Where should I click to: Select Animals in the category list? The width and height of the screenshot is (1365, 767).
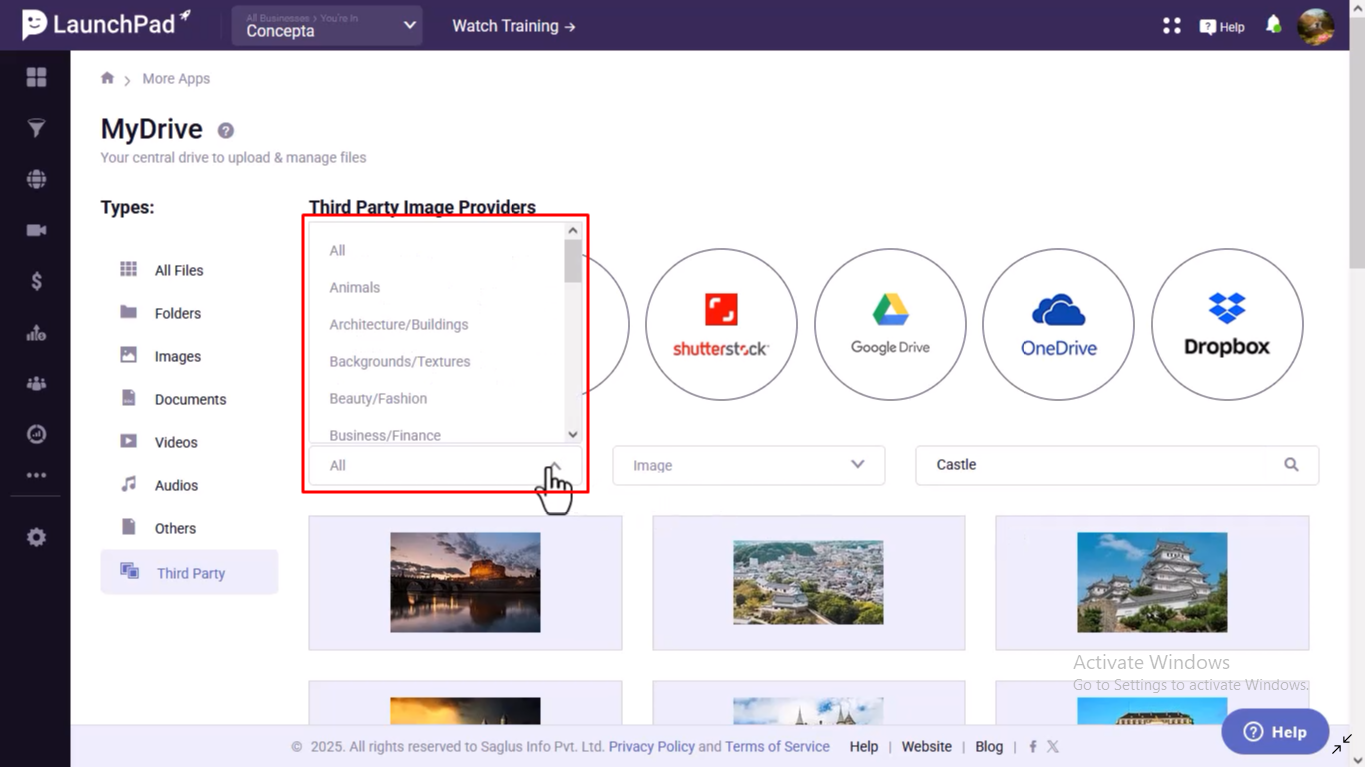pyautogui.click(x=355, y=288)
